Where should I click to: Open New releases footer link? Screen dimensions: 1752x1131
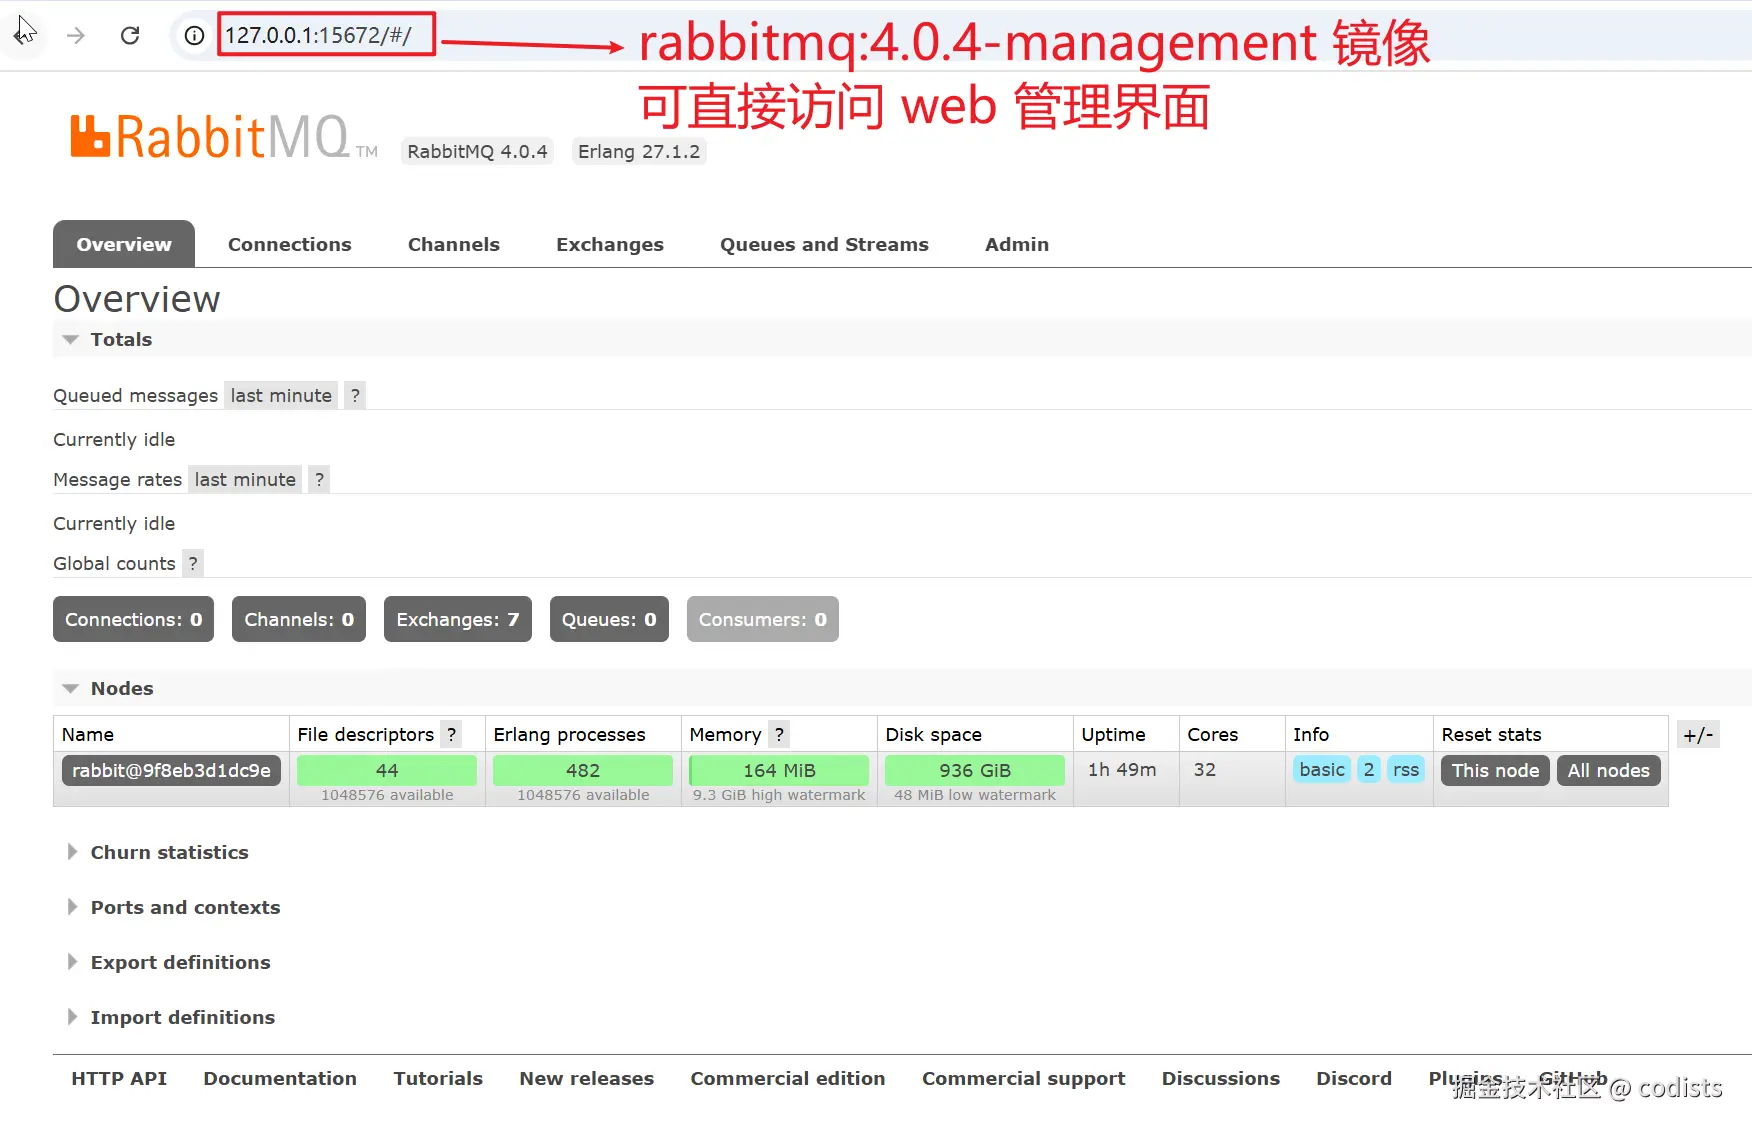pos(587,1079)
